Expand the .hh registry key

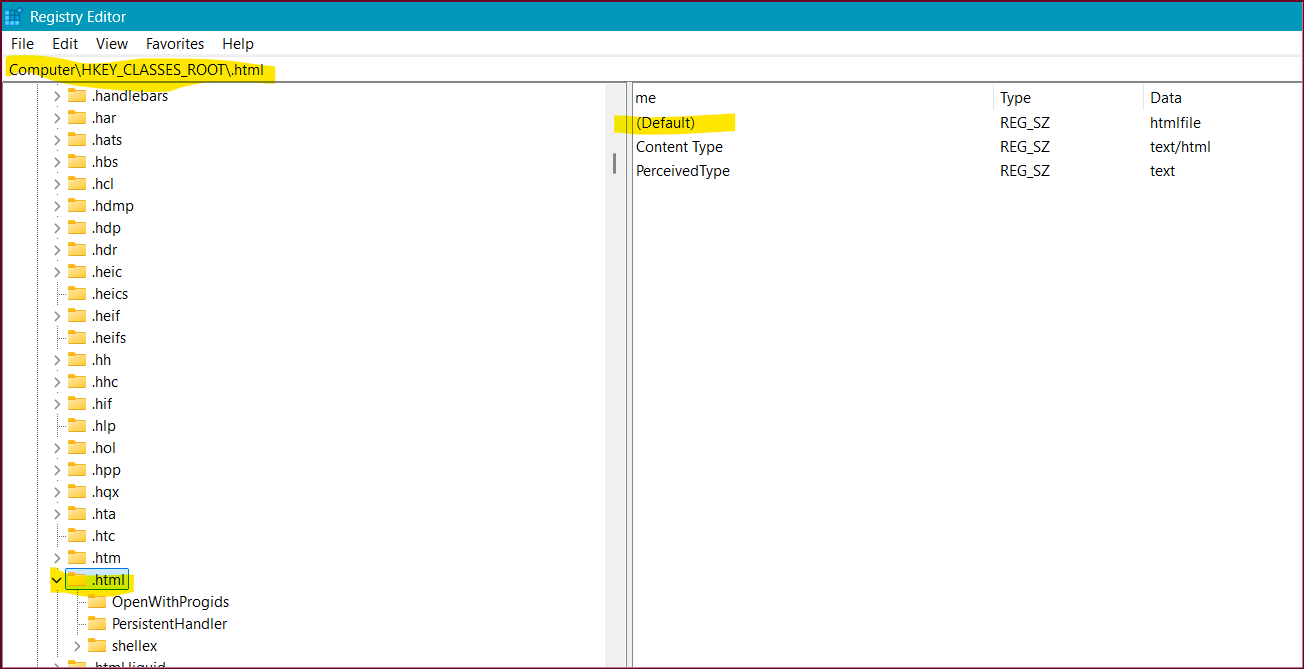coord(57,360)
